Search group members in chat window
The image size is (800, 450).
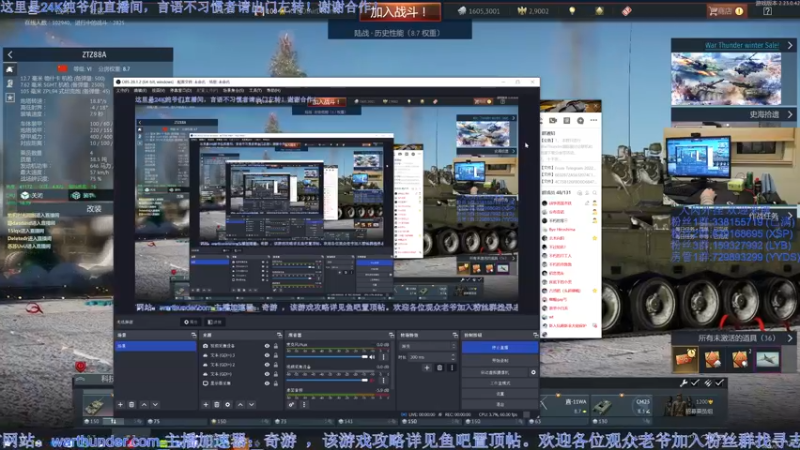coord(594,193)
